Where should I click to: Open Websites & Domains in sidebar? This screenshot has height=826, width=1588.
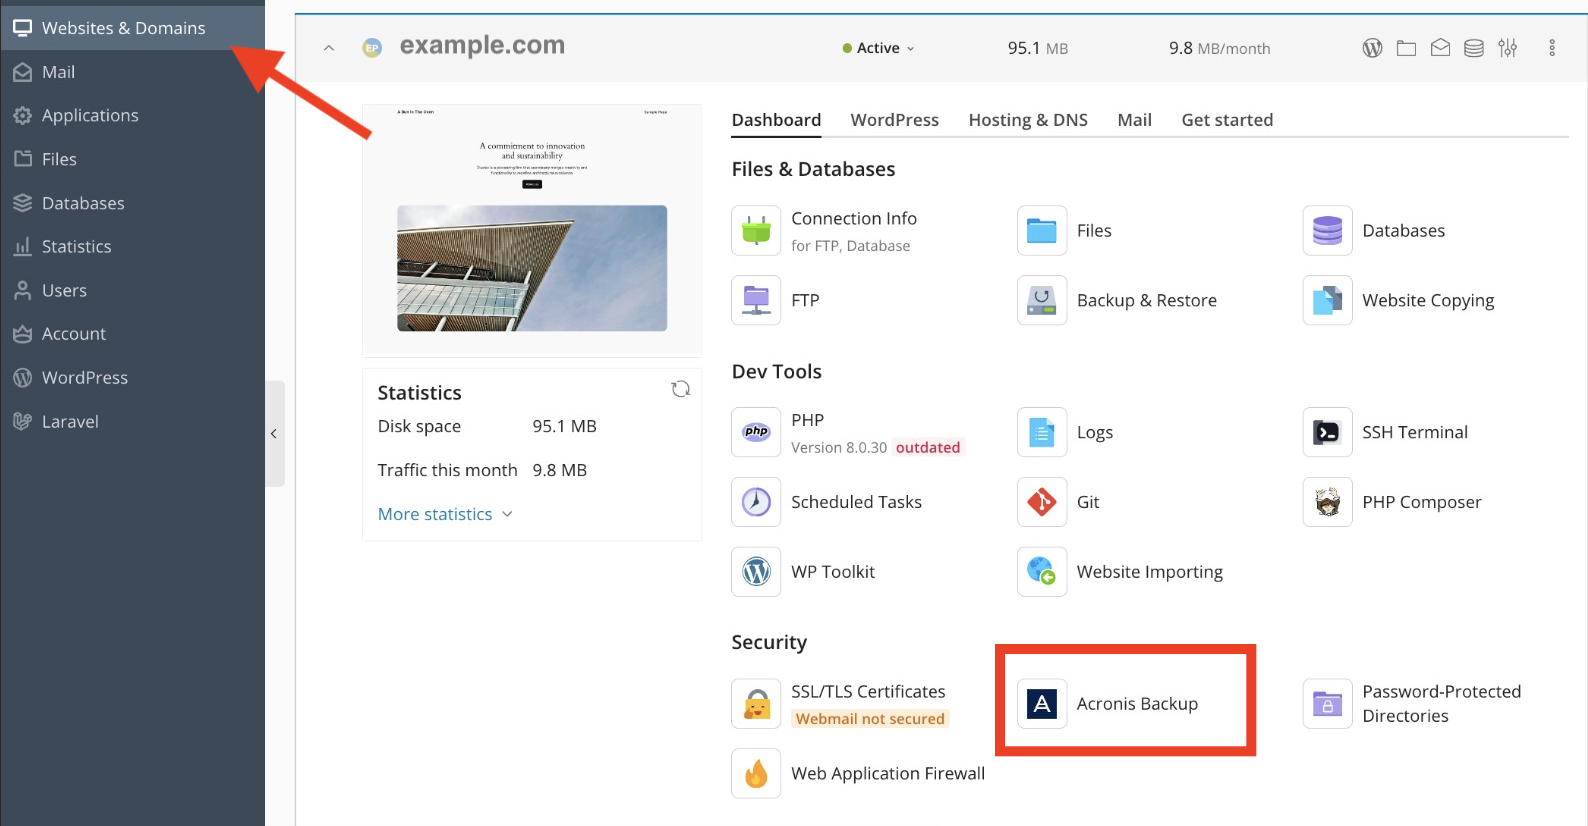[x=132, y=28]
